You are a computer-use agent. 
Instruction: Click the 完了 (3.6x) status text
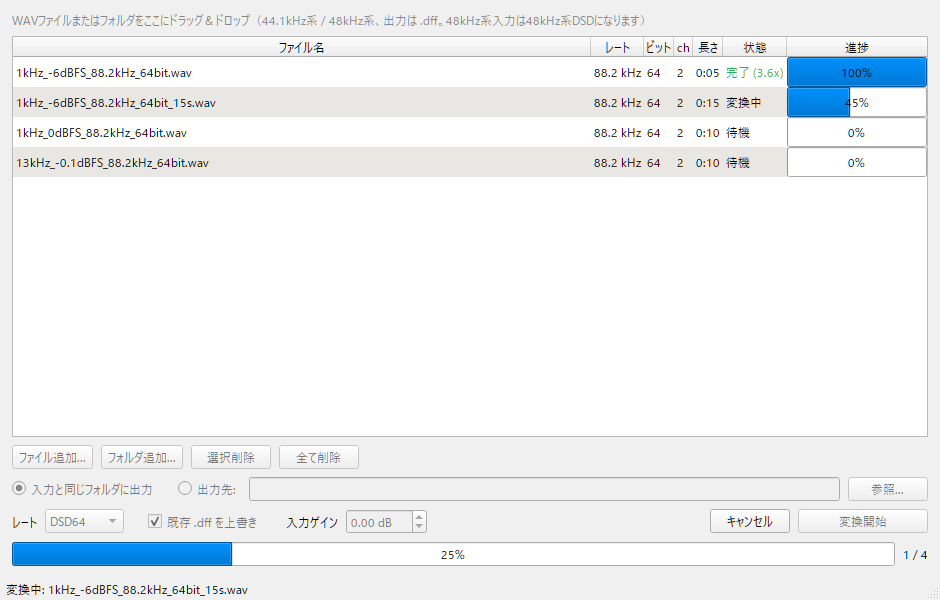tap(755, 73)
